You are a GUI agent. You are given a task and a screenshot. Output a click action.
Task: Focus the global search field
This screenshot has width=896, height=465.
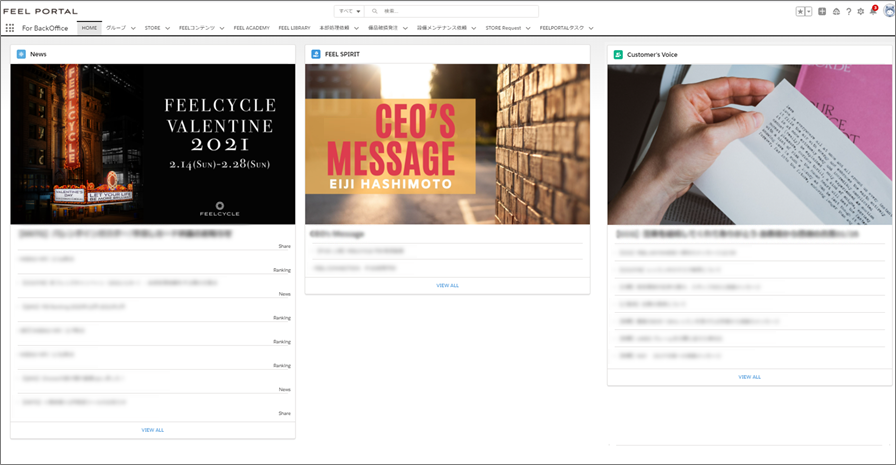tap(451, 11)
